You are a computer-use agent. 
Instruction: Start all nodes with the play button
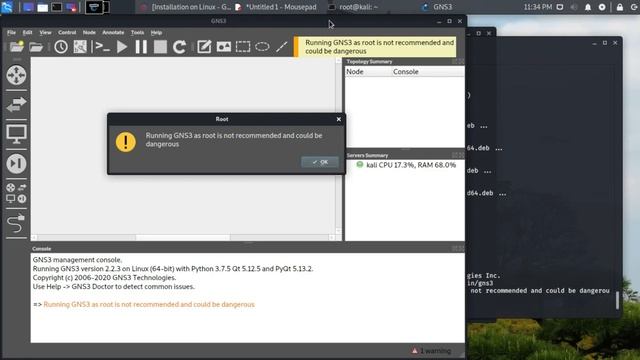(122, 47)
